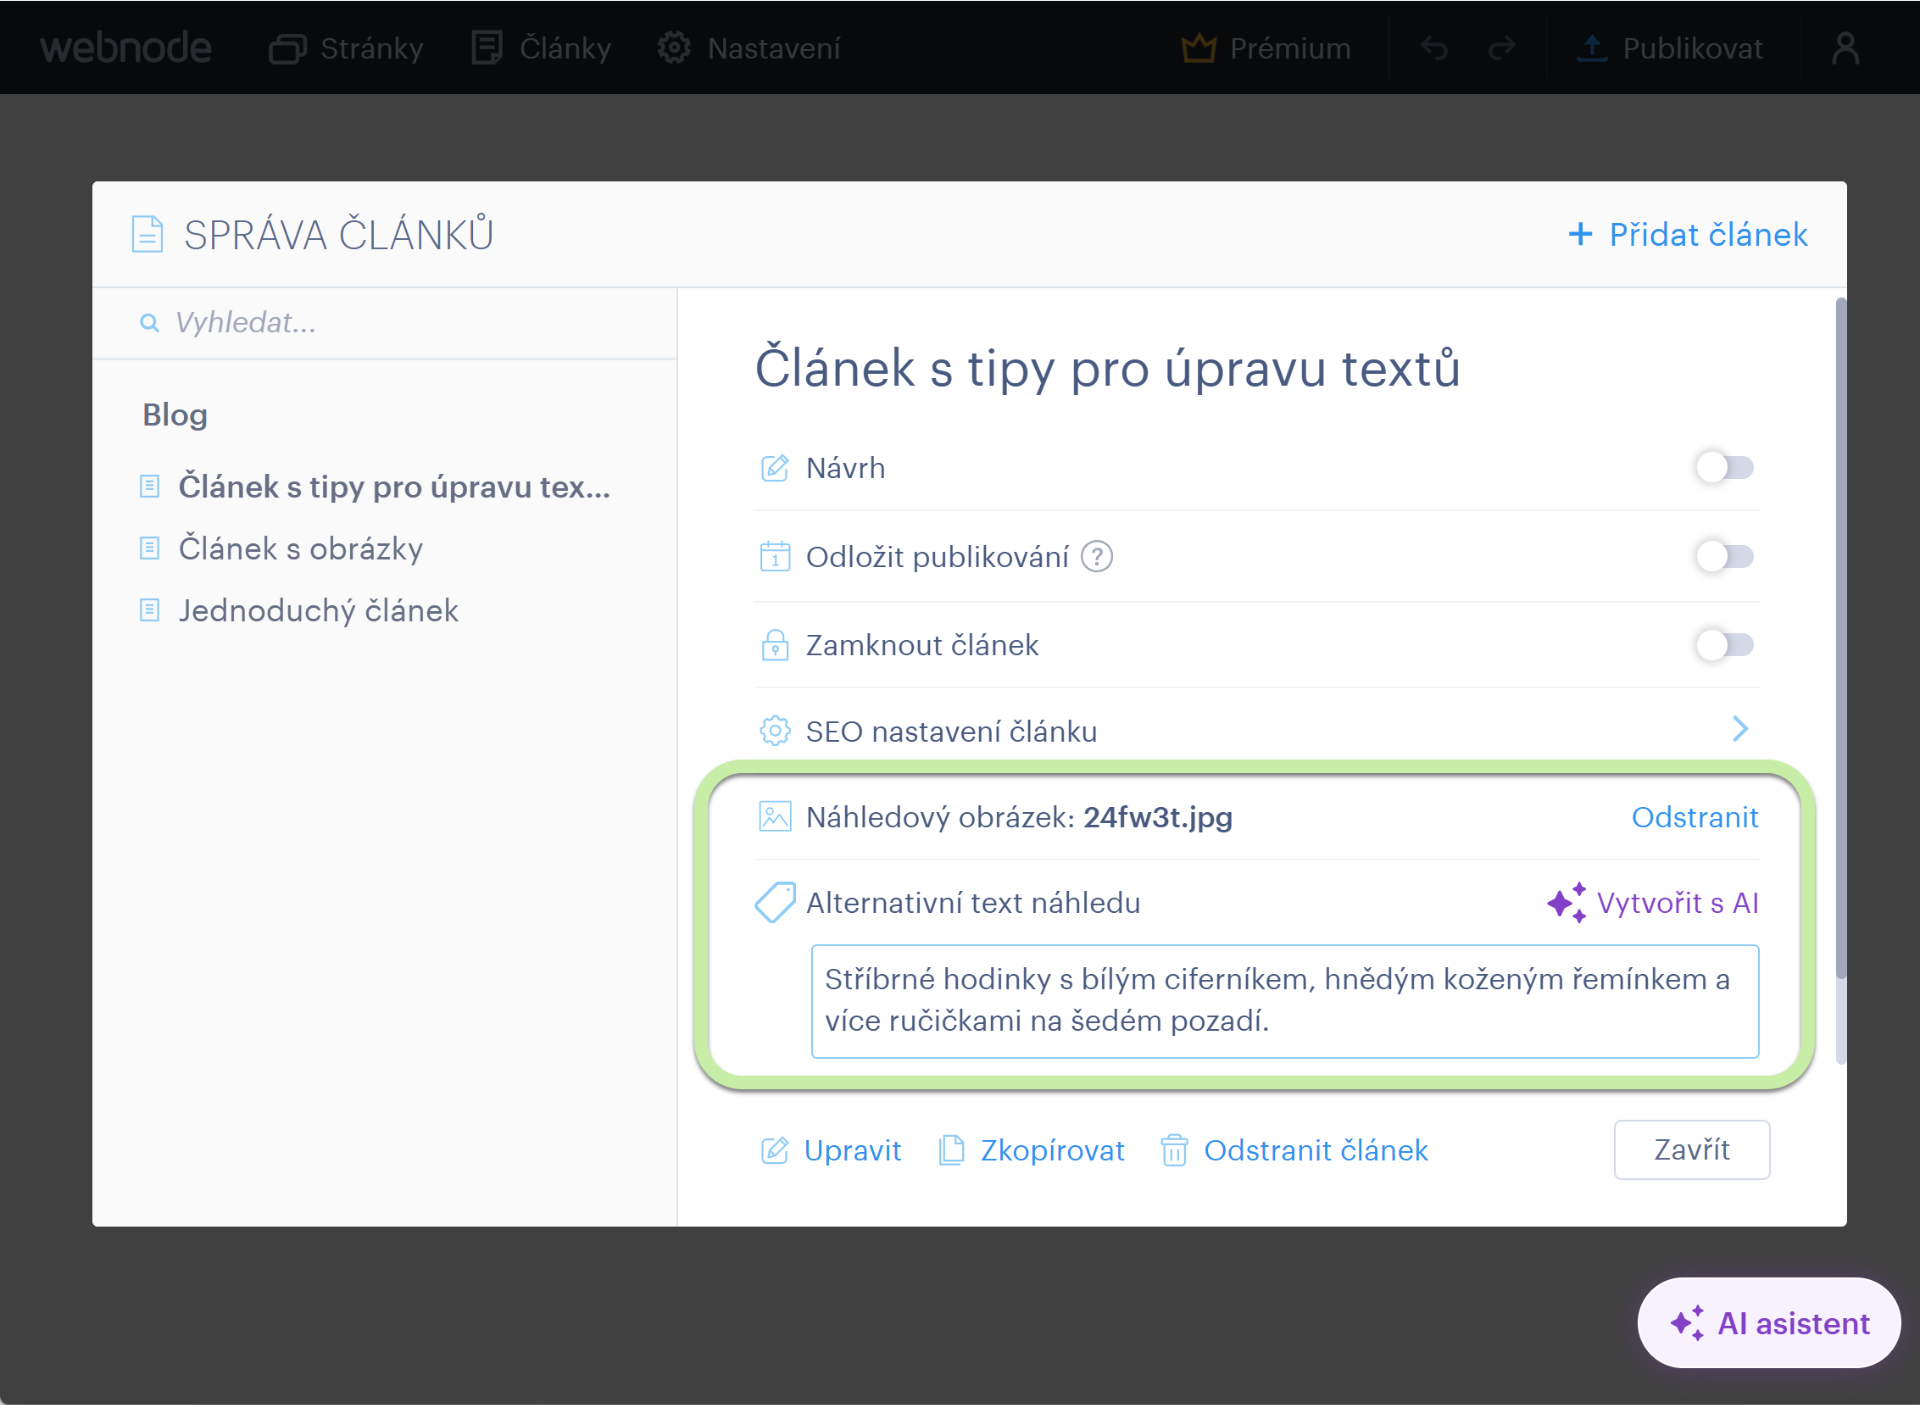The width and height of the screenshot is (1920, 1405).
Task: Click Zkopírovat copy link
Action: click(1031, 1150)
